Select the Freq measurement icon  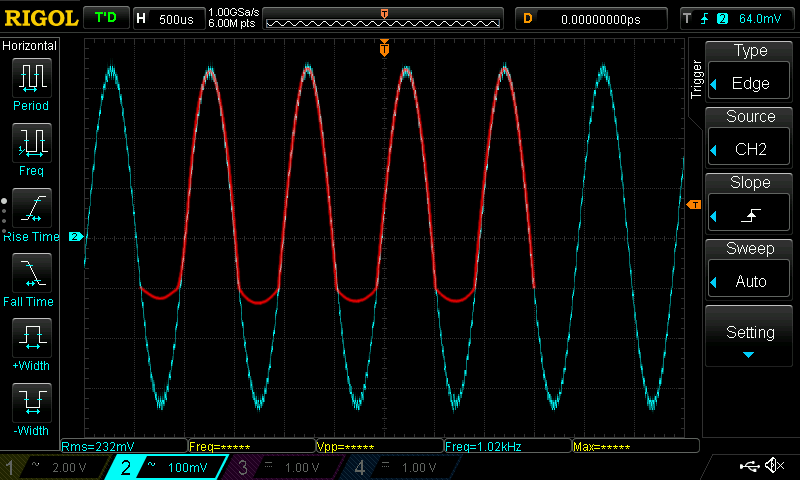(x=31, y=142)
